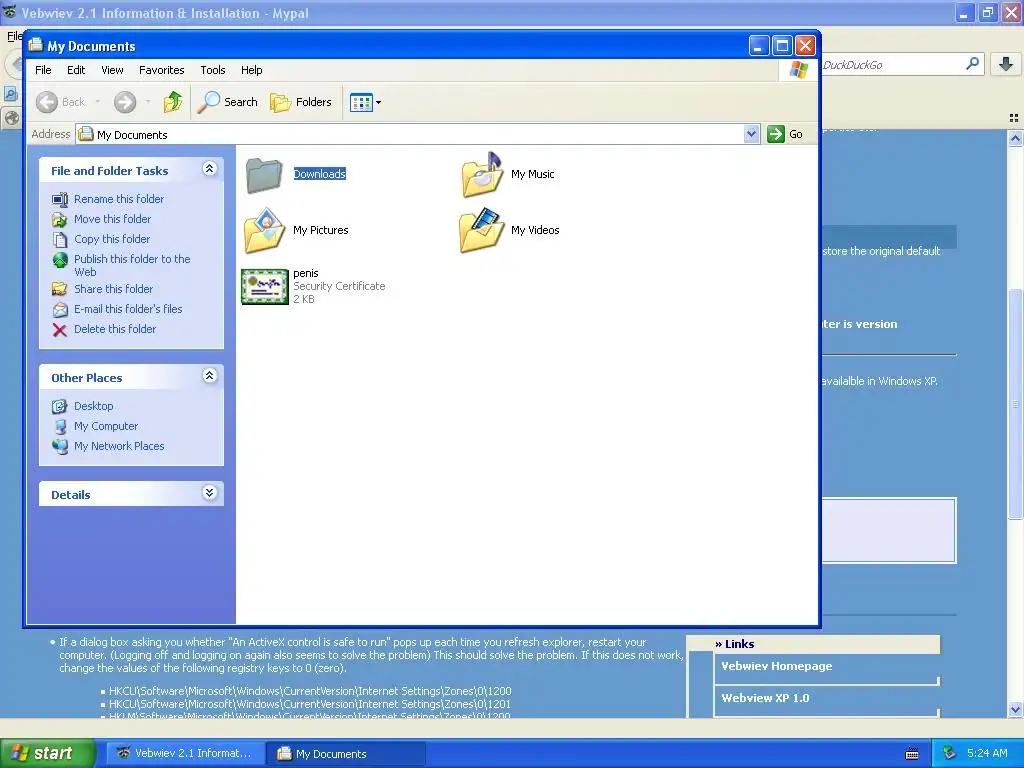Click the red Delete this folder icon

59,330
